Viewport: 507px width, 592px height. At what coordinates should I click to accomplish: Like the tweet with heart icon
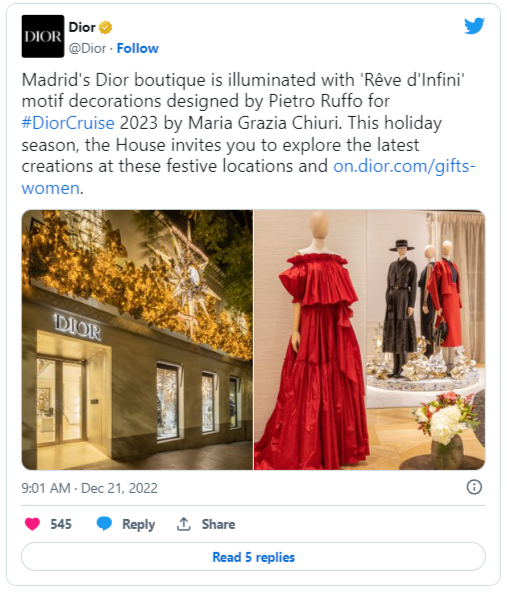point(32,524)
